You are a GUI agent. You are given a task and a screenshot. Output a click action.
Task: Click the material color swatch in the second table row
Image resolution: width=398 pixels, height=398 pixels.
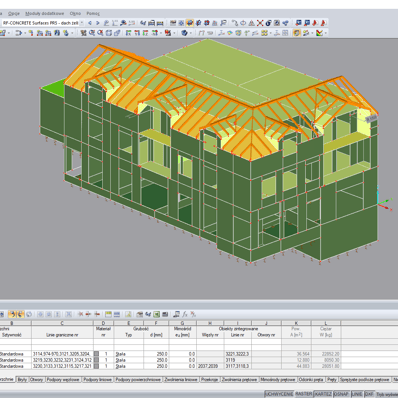pos(96,360)
